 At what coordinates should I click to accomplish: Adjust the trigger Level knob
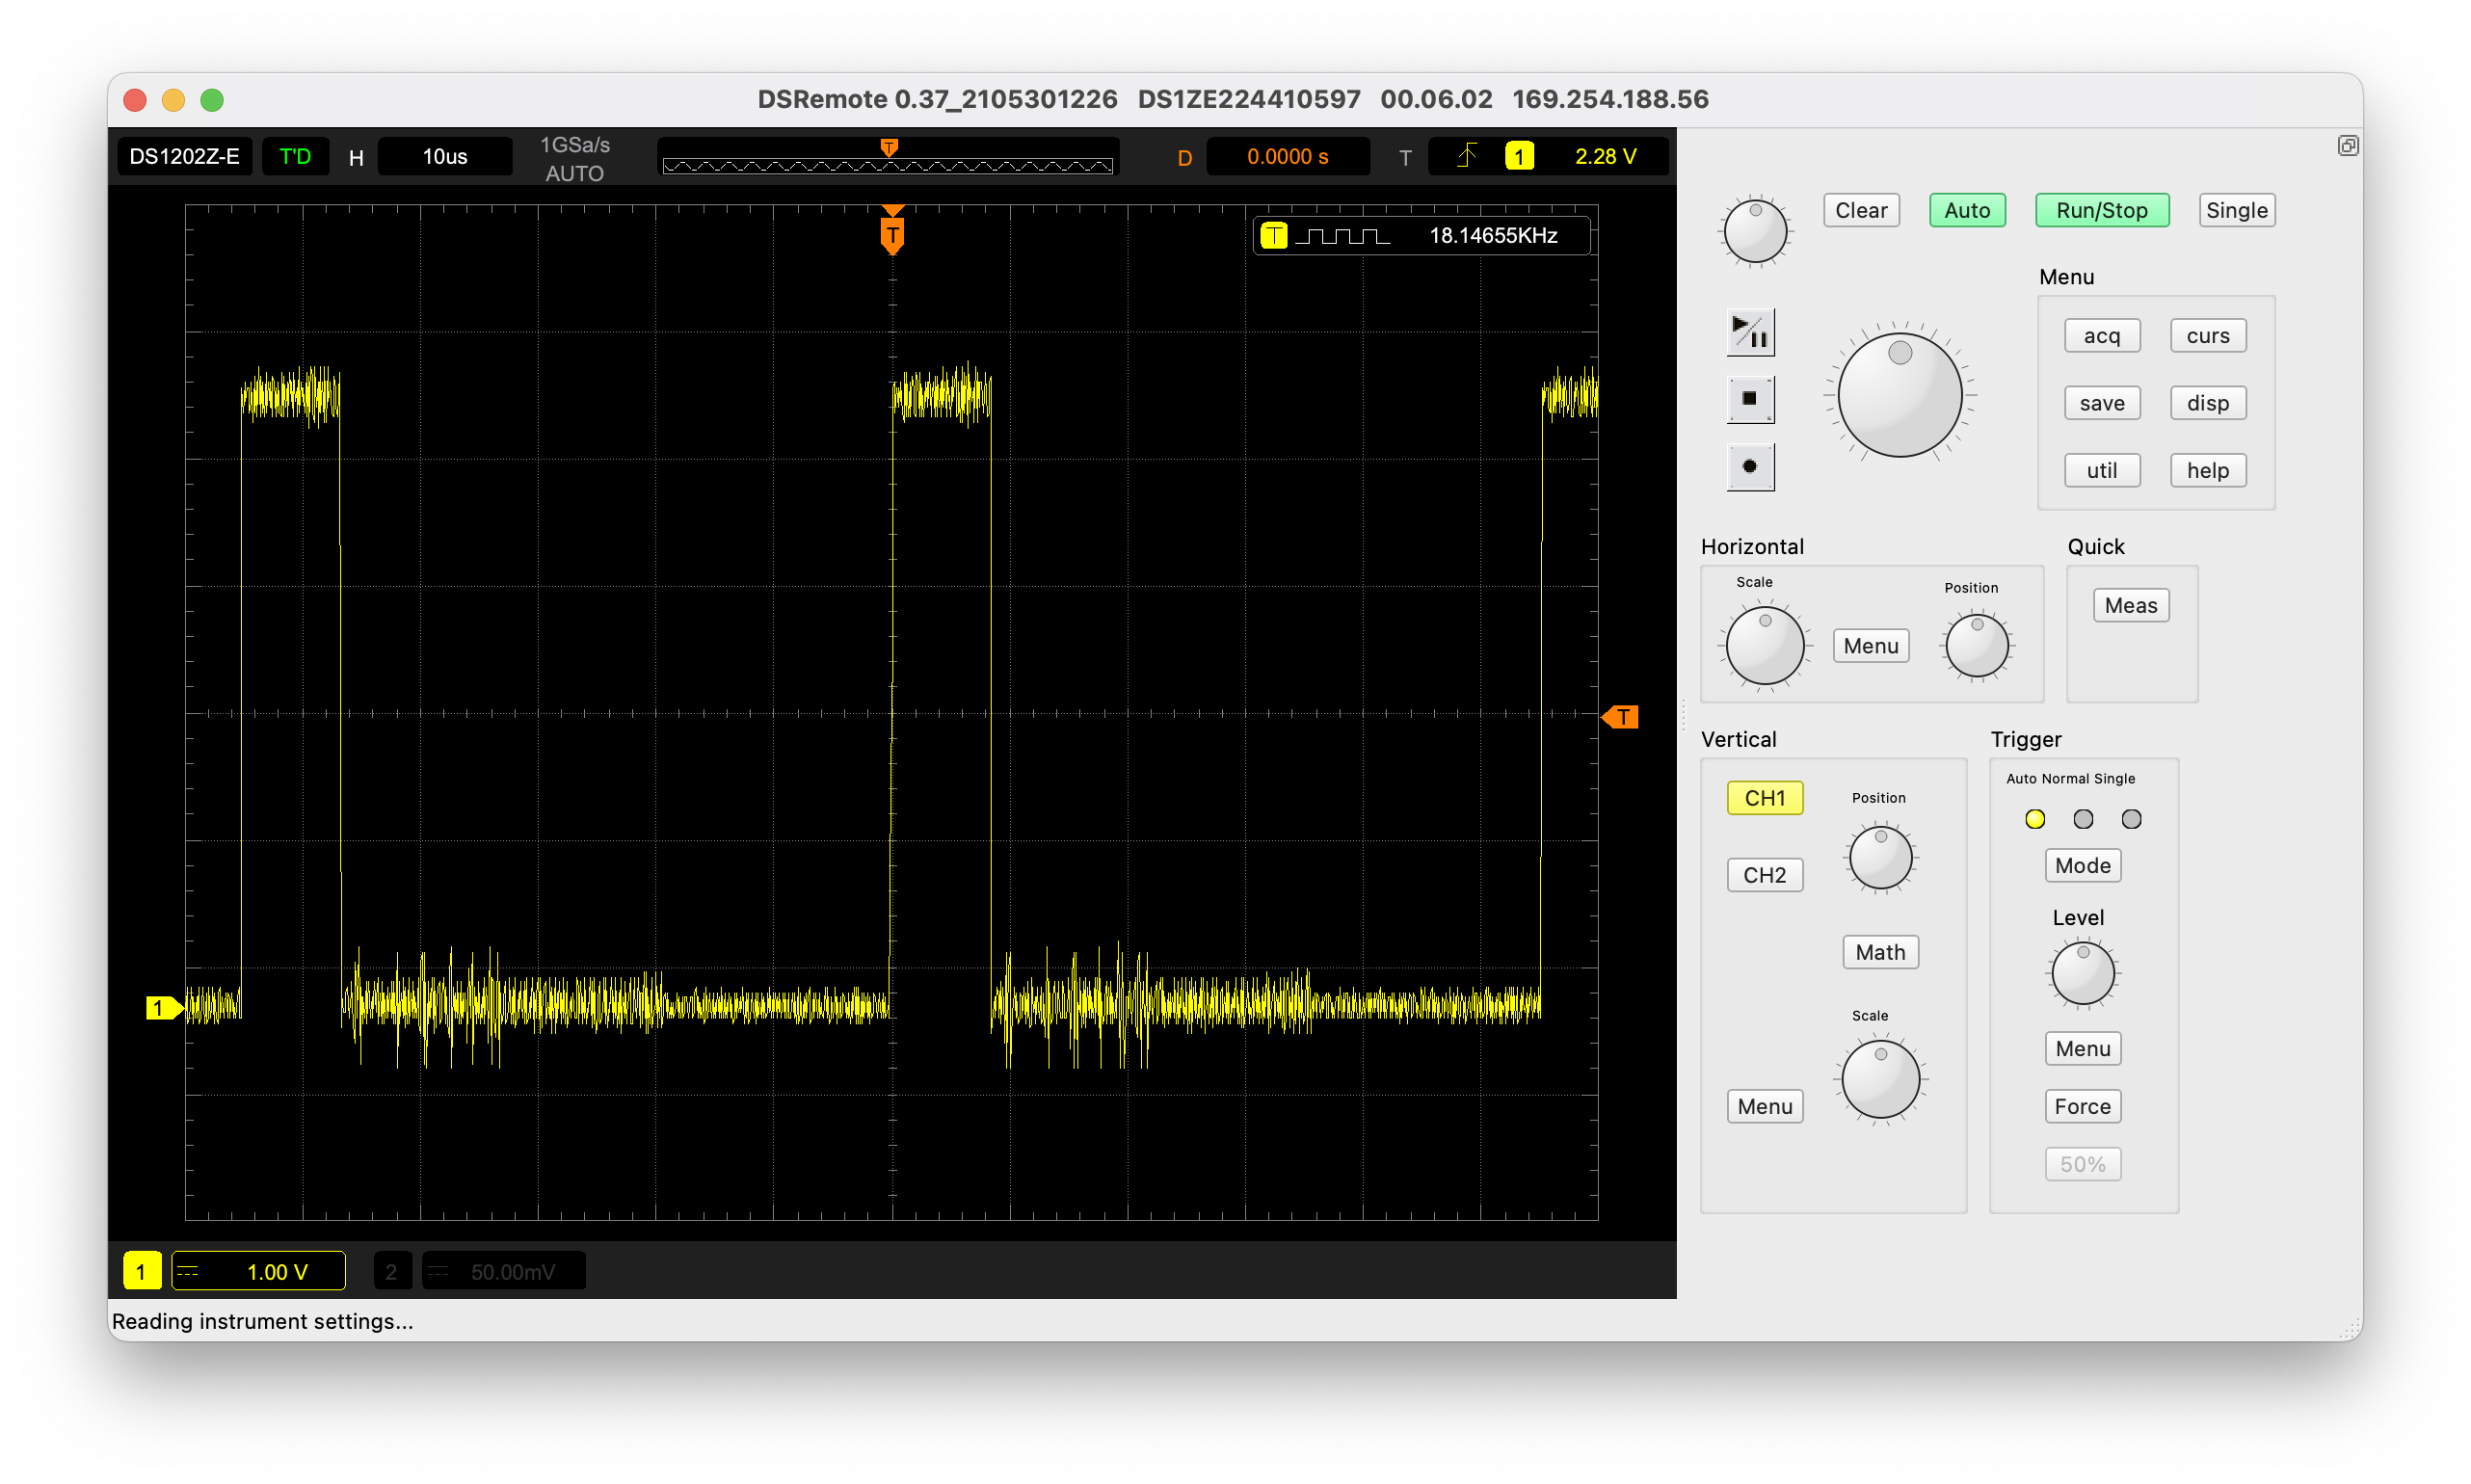[2082, 973]
